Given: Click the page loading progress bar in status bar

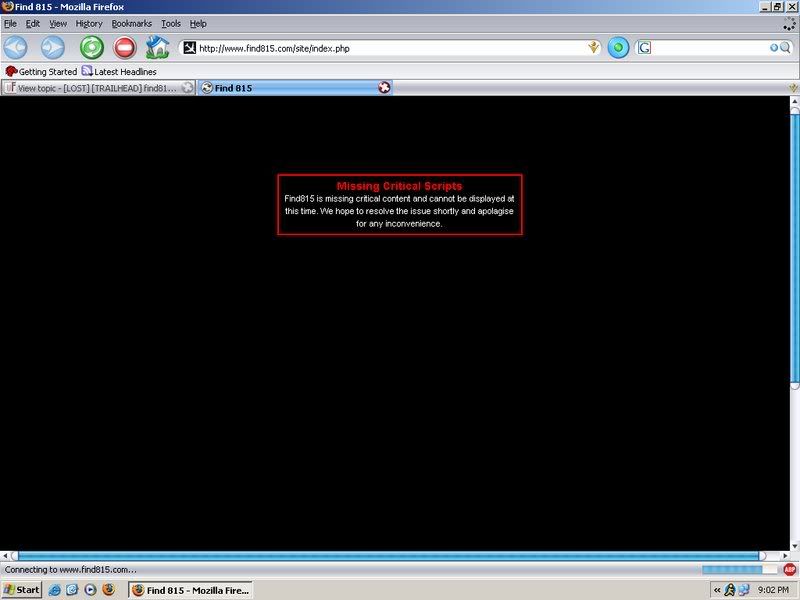Looking at the screenshot, I should tap(739, 570).
